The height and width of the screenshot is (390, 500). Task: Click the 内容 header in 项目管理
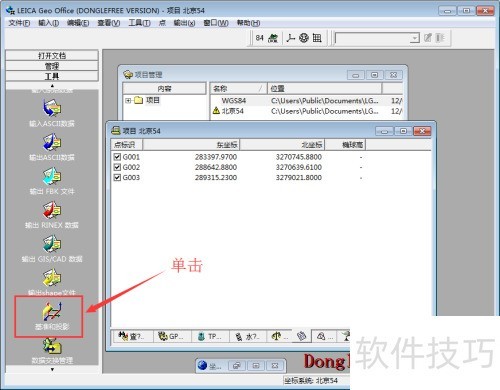(164, 88)
